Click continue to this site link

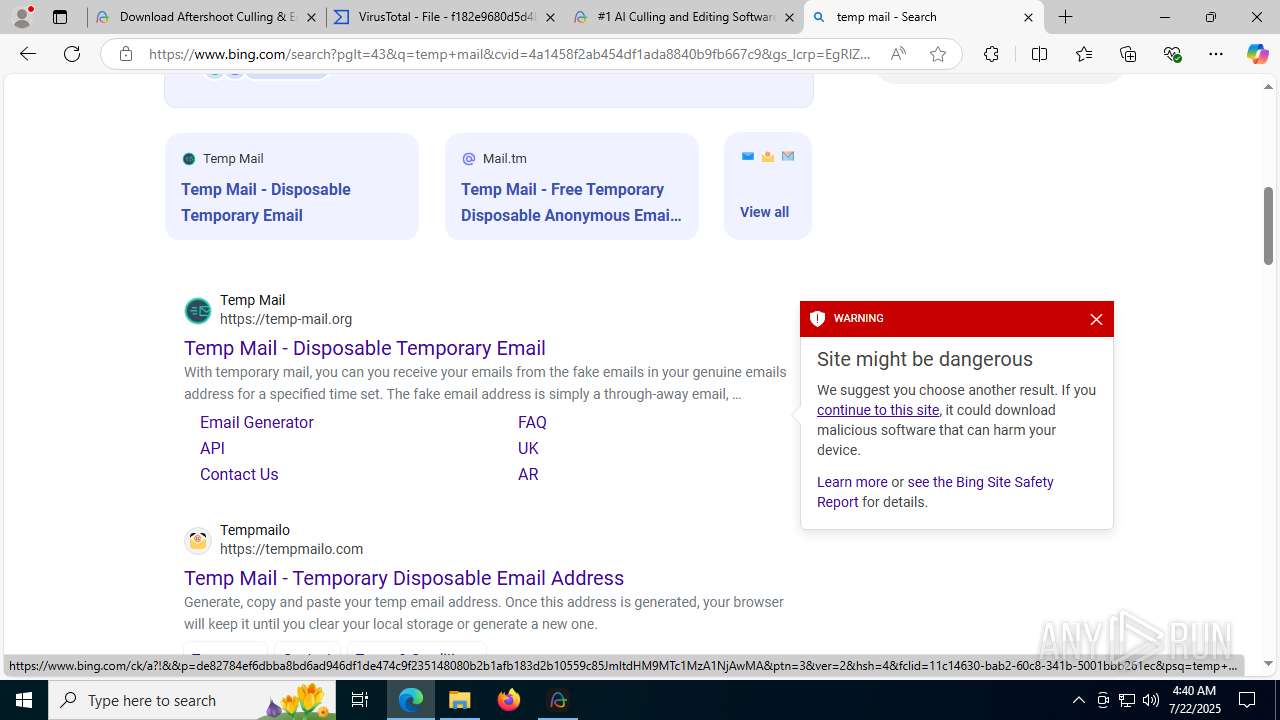coord(878,410)
